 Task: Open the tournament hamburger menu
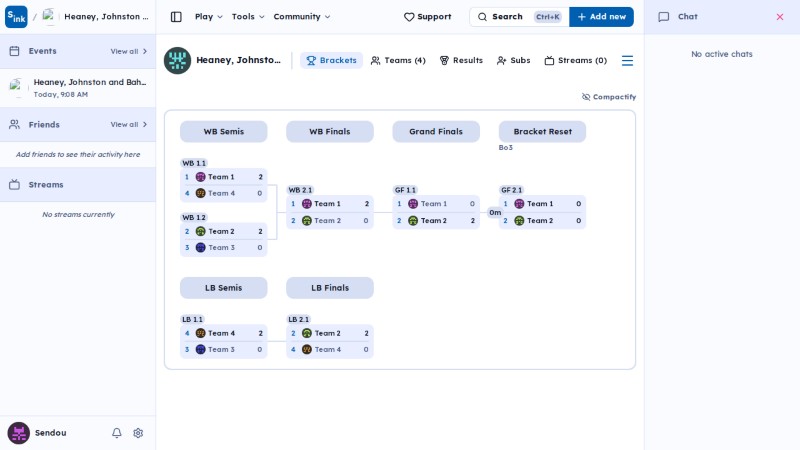627,61
